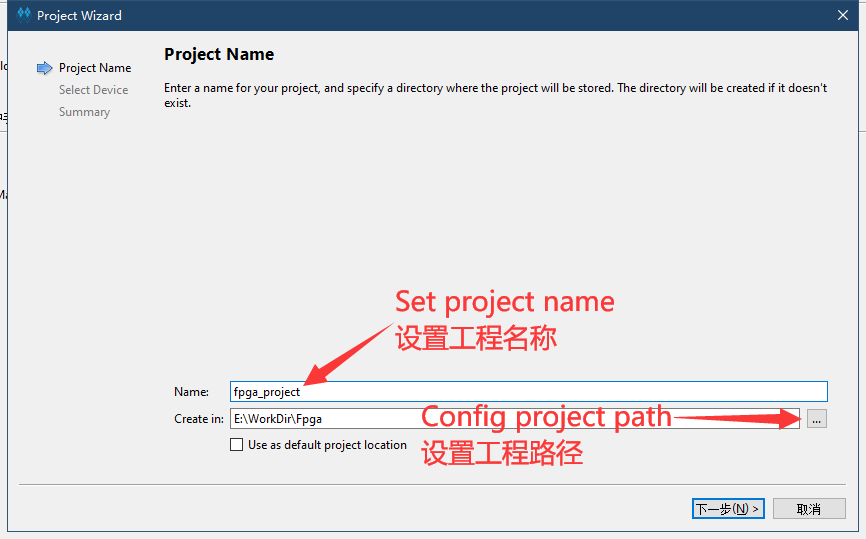Click the 'Name:' field label

(x=191, y=392)
